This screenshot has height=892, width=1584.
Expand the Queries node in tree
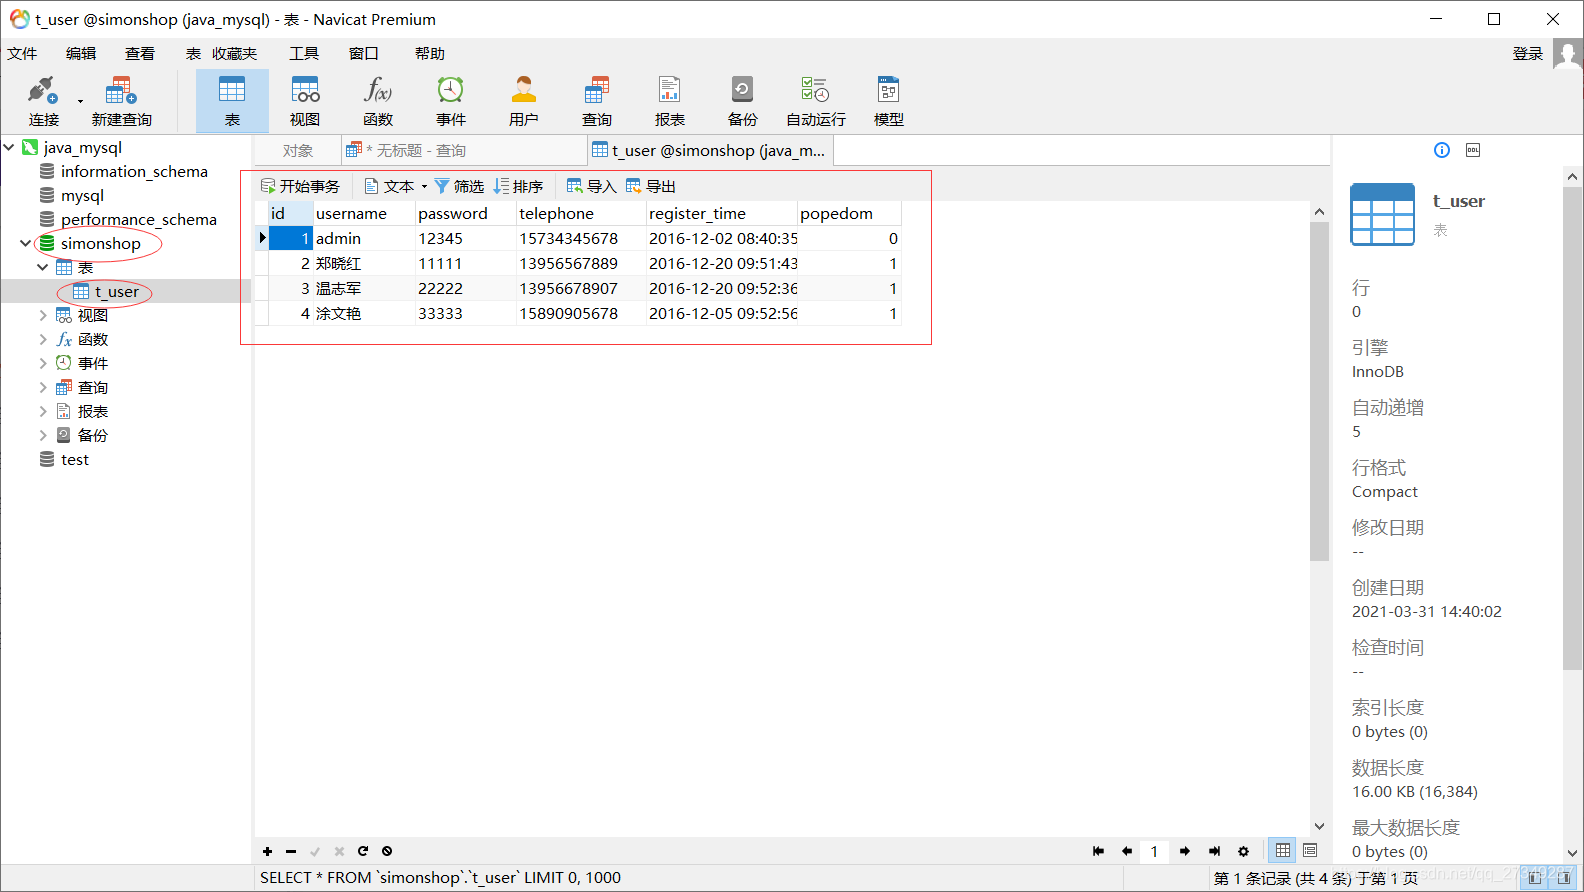42,387
